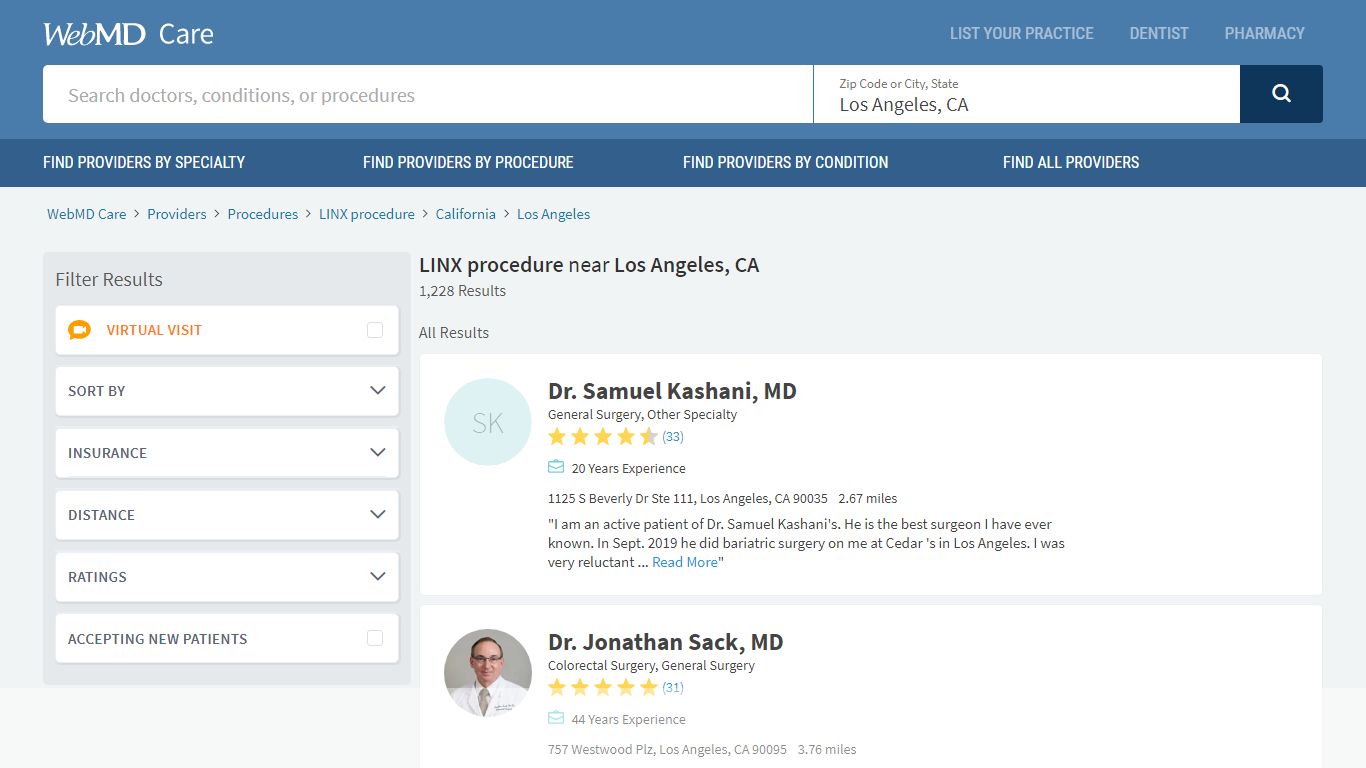Follow the Los Angeles breadcrumb link

[x=554, y=214]
